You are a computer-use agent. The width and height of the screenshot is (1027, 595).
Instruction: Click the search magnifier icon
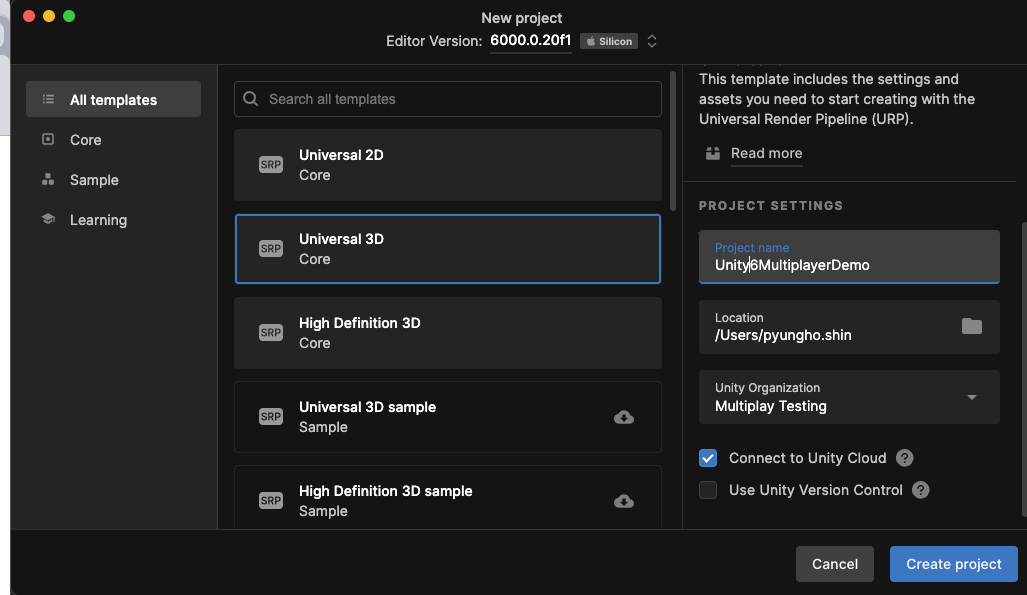coord(250,99)
